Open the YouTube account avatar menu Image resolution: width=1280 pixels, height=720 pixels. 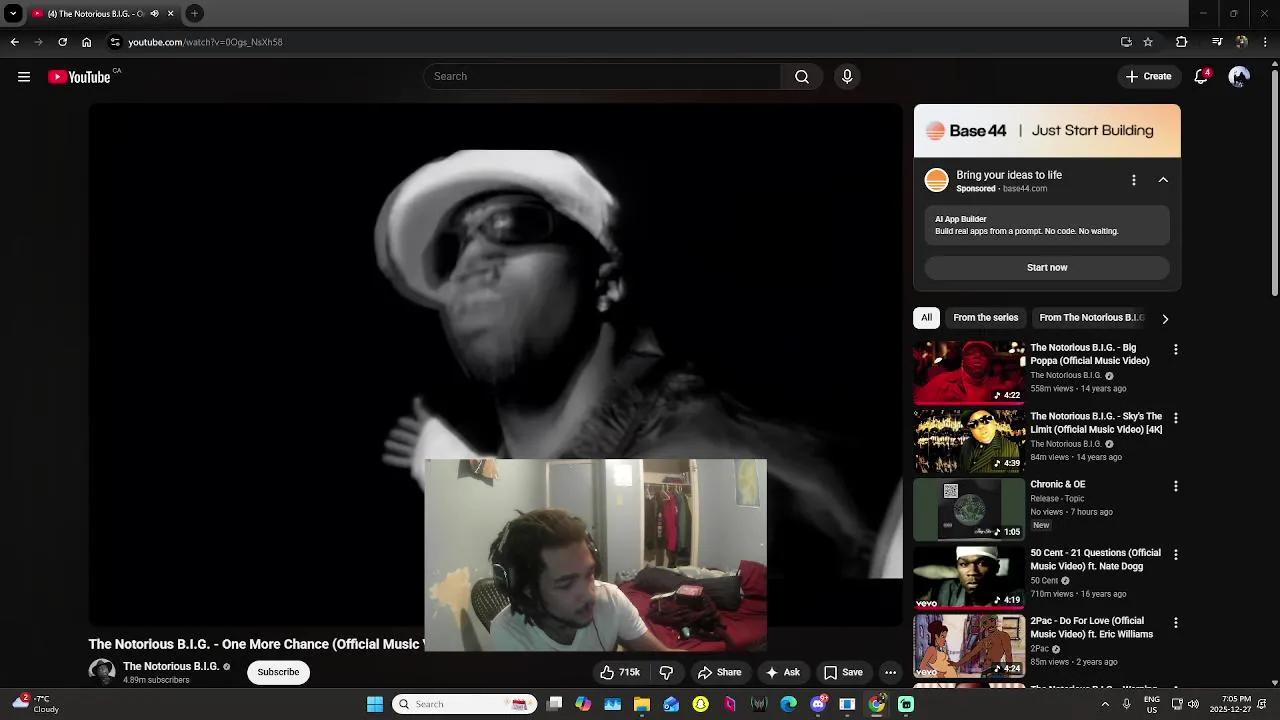pyautogui.click(x=1239, y=77)
